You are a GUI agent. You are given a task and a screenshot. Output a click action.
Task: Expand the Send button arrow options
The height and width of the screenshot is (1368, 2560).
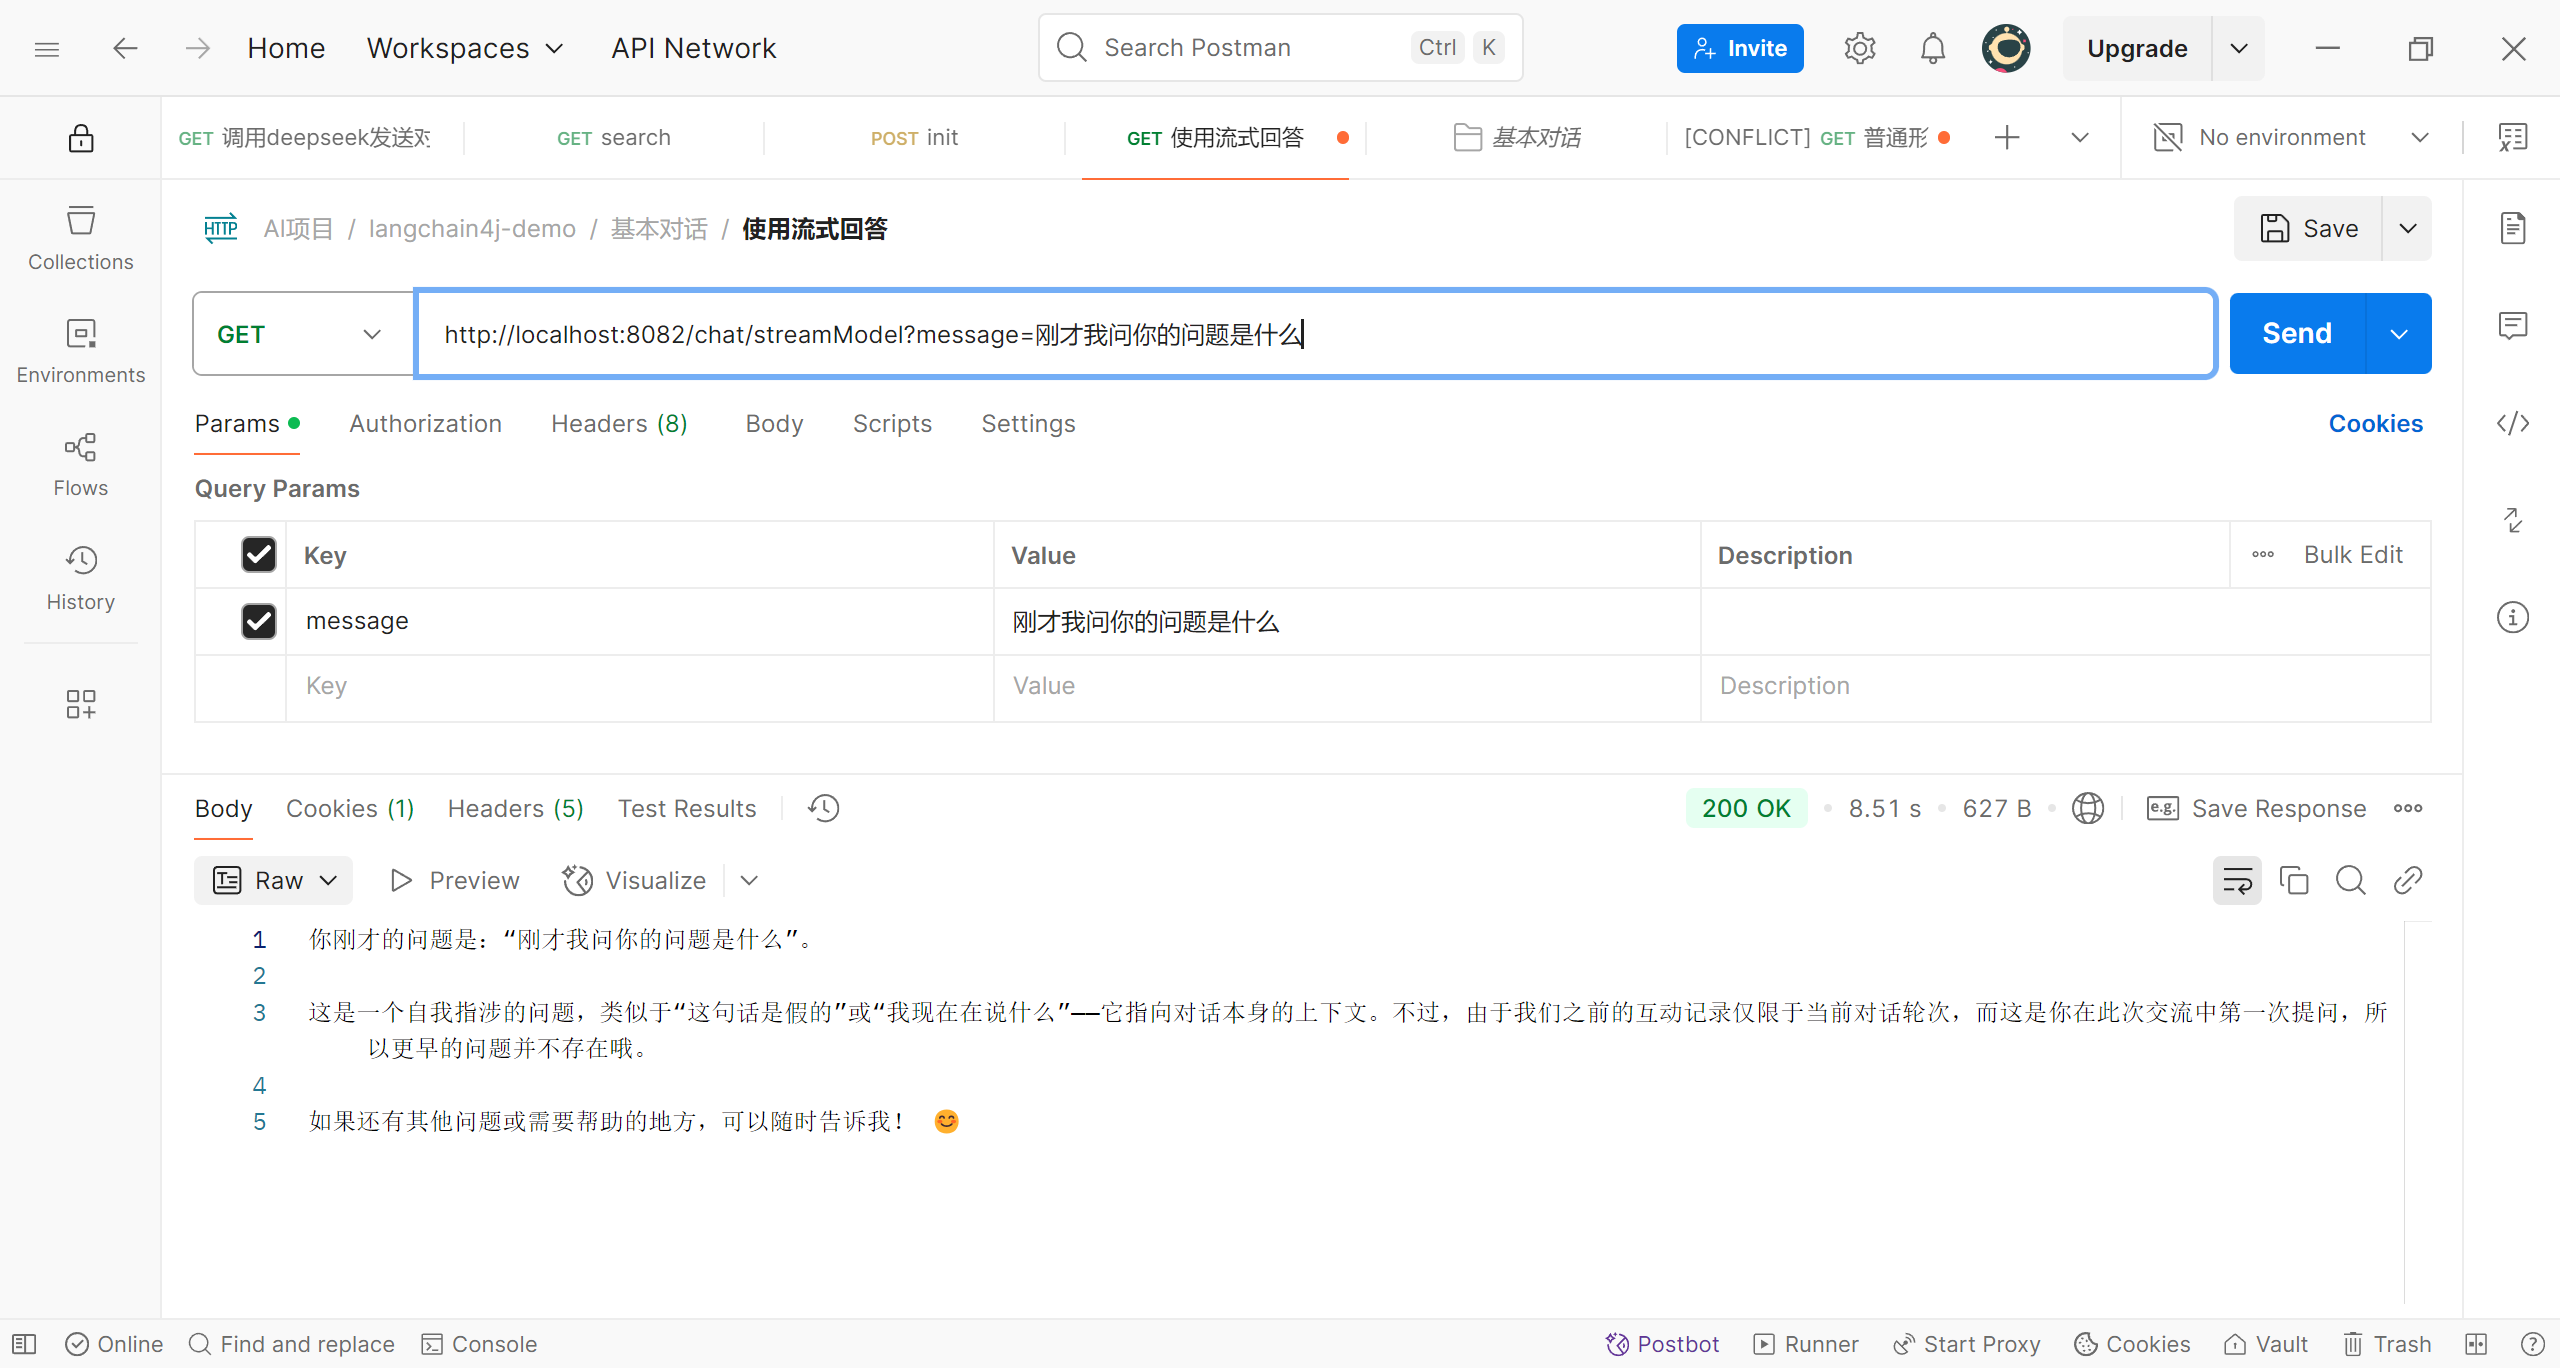click(2398, 334)
